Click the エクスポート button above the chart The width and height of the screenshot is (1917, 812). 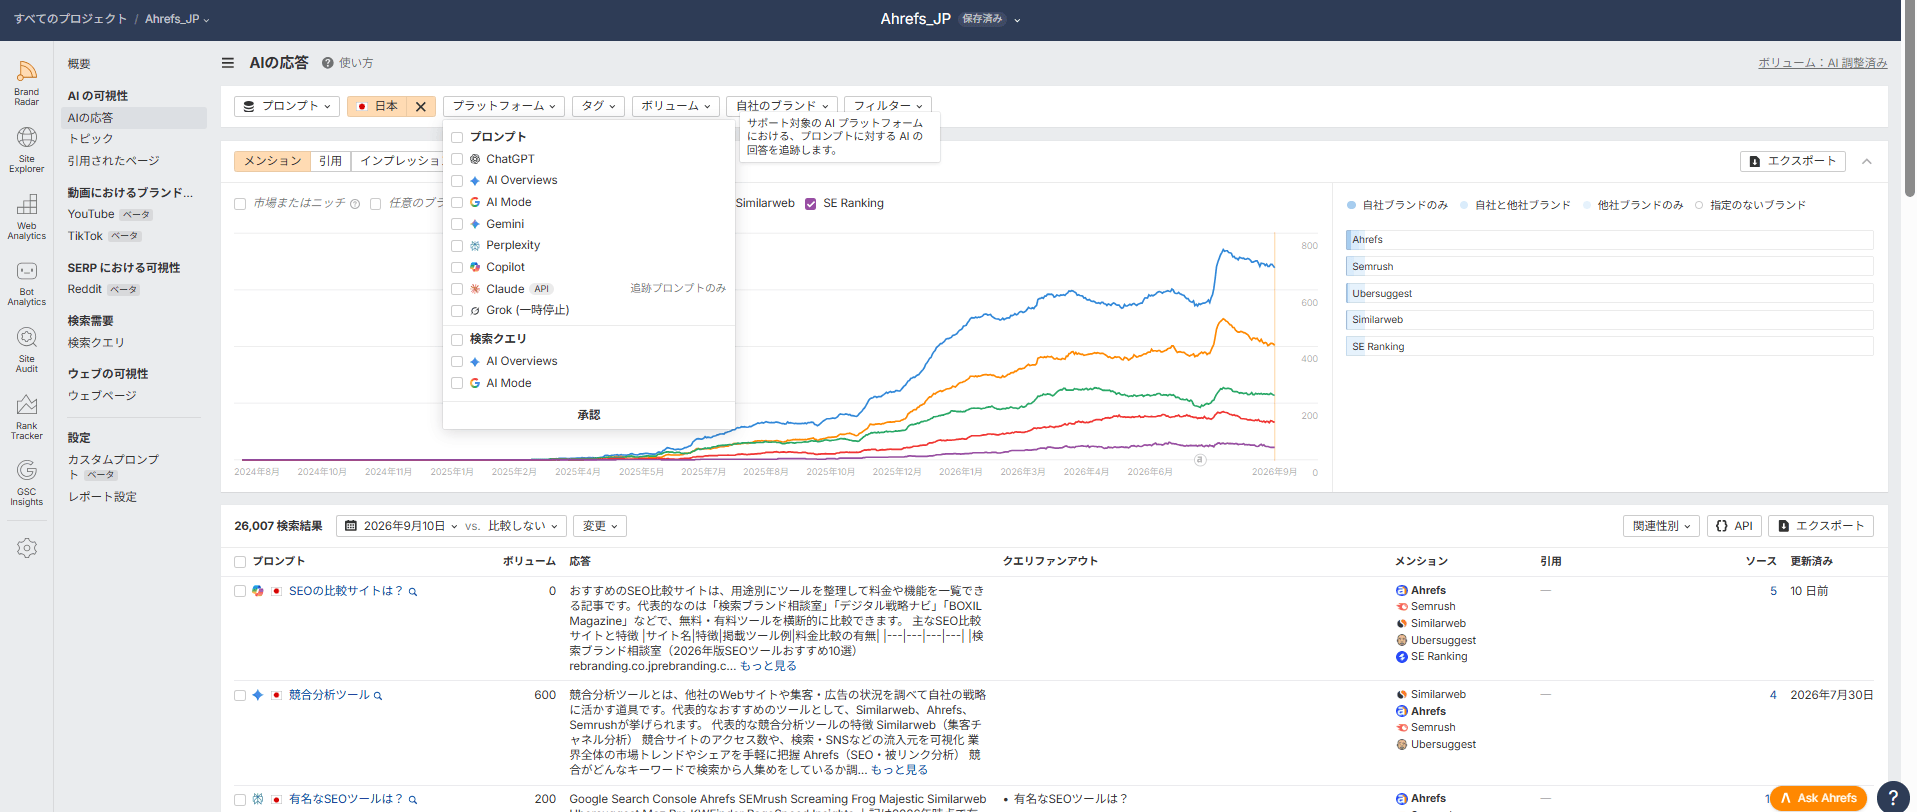tap(1793, 161)
